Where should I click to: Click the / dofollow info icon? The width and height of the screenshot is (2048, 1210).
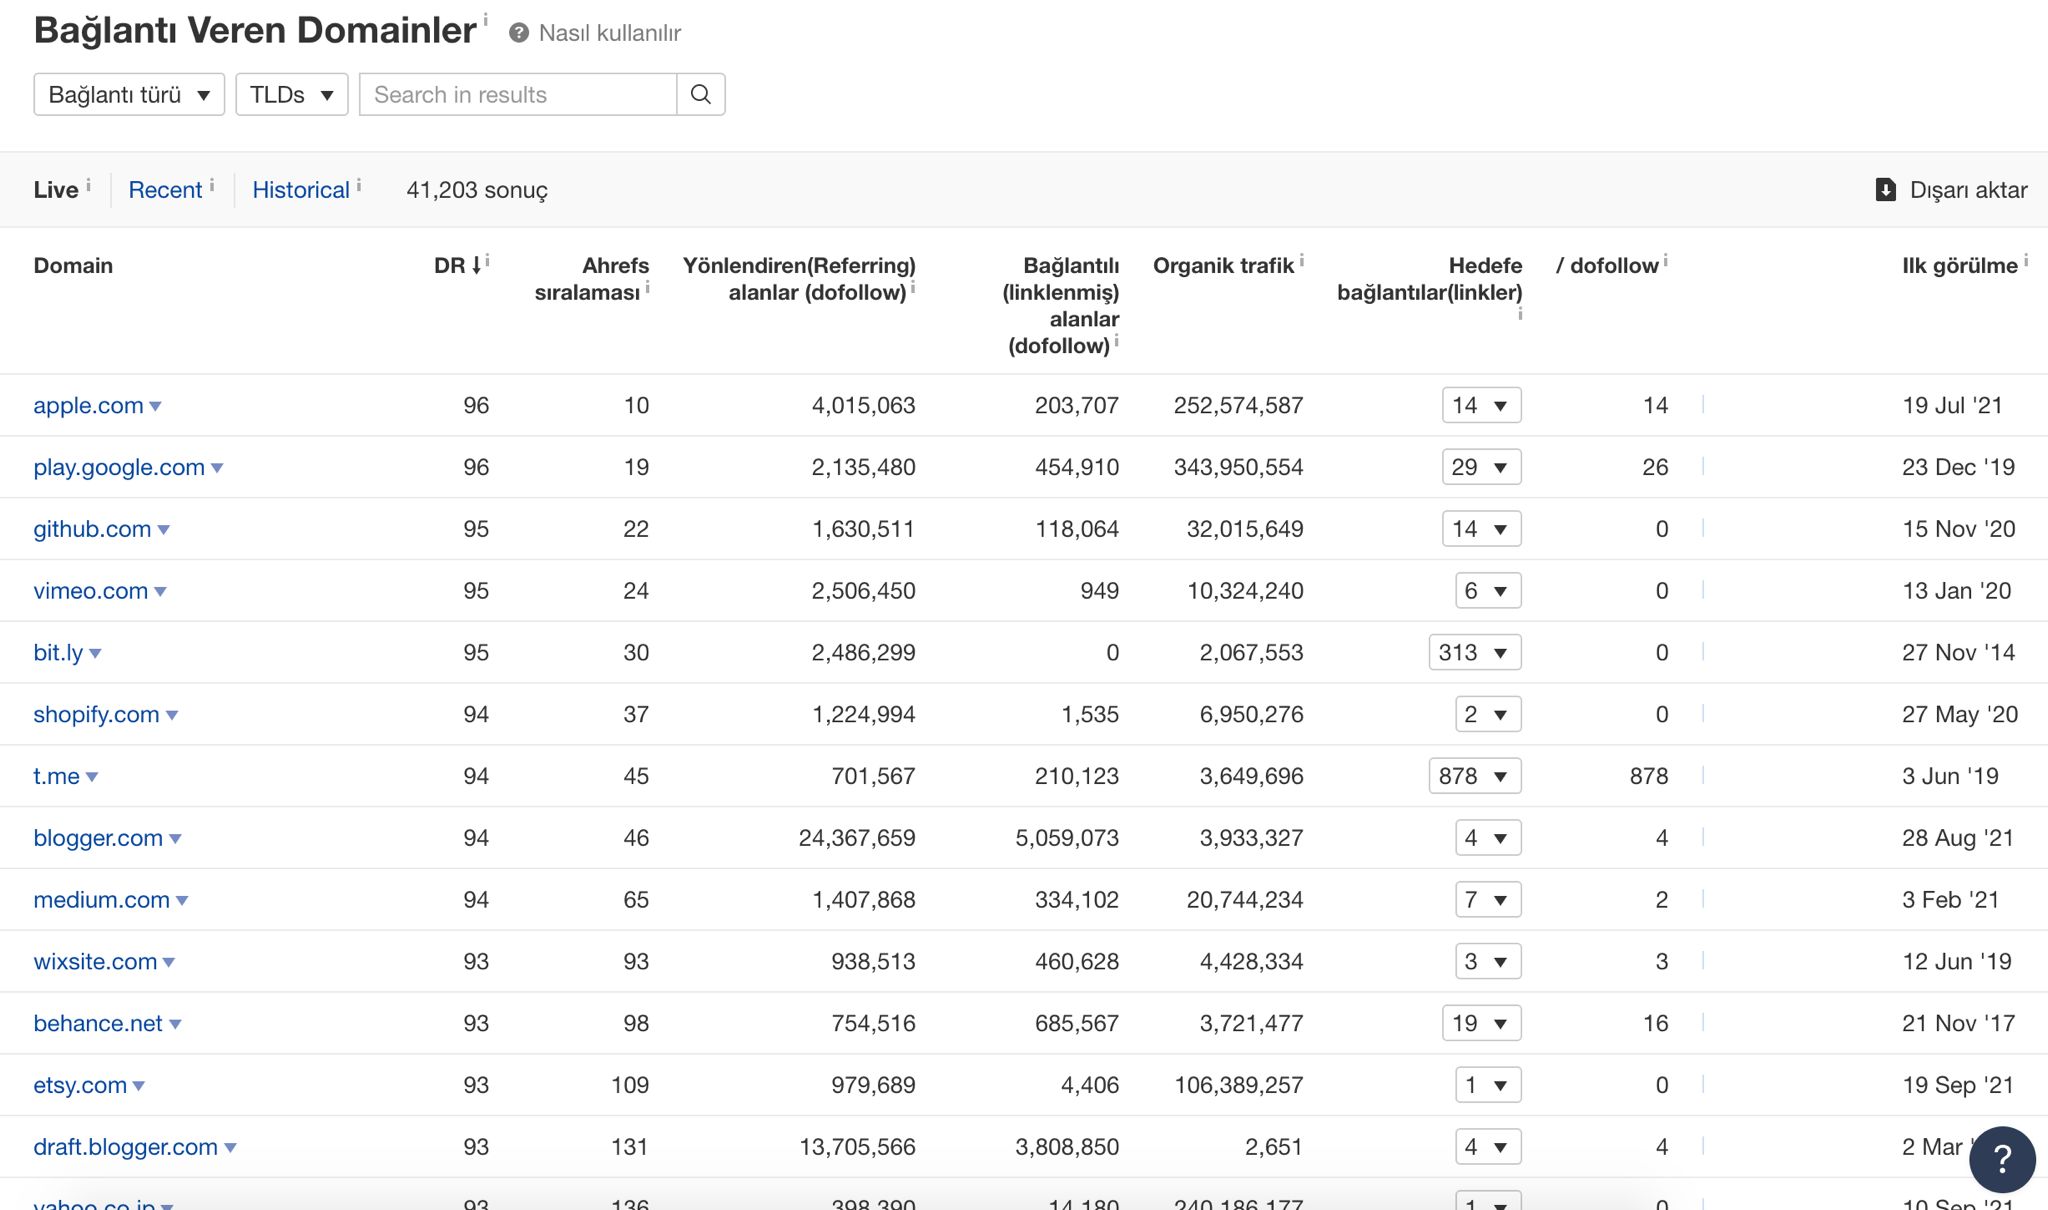[x=1666, y=261]
